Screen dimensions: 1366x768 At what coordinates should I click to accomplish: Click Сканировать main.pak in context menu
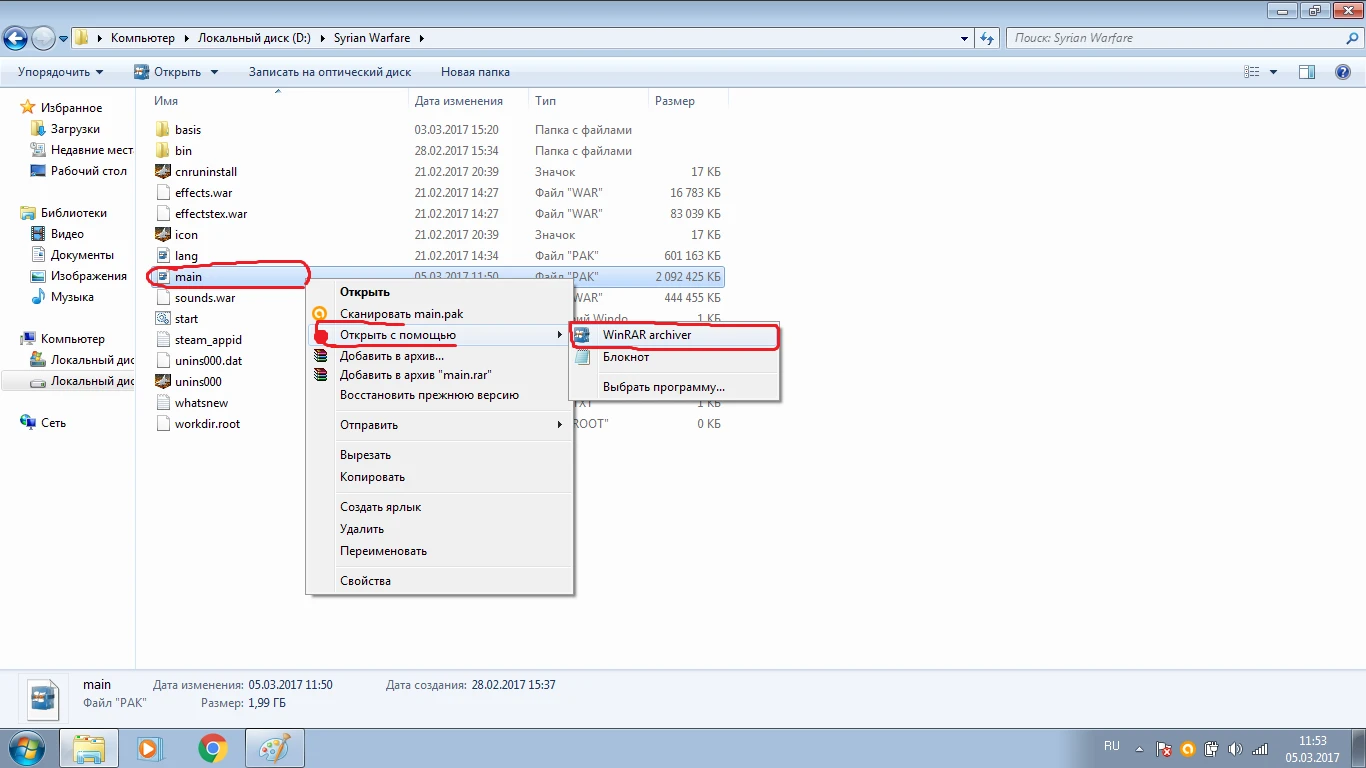(x=440, y=314)
